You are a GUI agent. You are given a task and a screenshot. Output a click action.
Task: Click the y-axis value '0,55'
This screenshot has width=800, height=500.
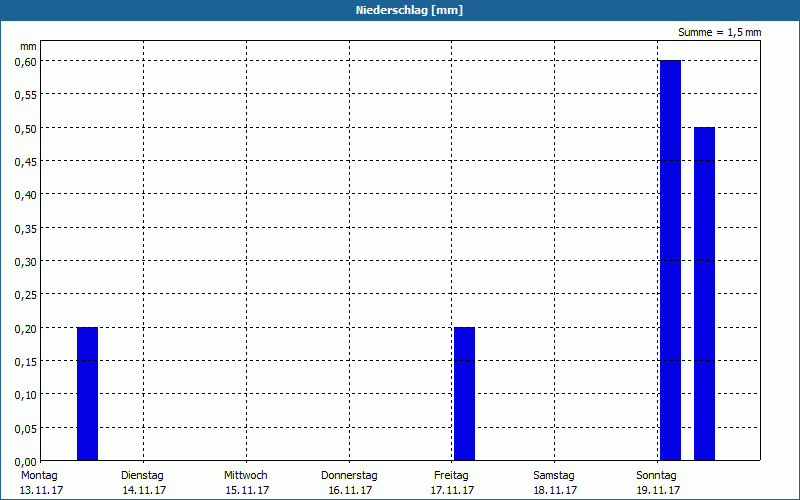pos(26,95)
